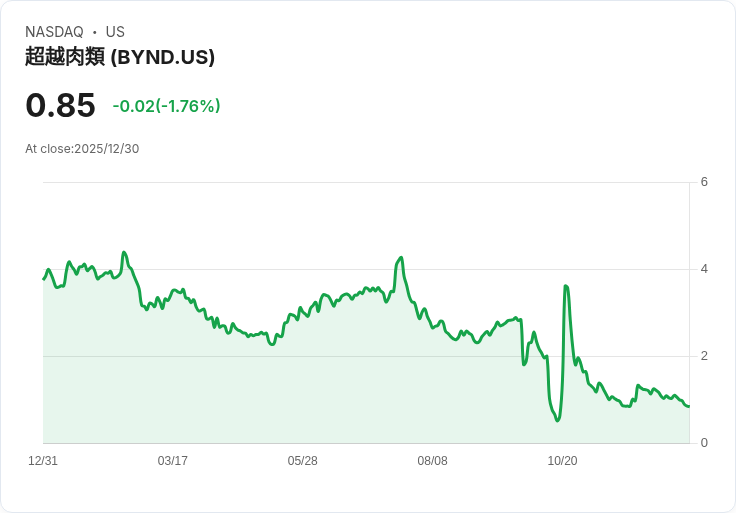The width and height of the screenshot is (736, 513).
Task: Click the 03/17 date label on x-axis
Action: 173,461
